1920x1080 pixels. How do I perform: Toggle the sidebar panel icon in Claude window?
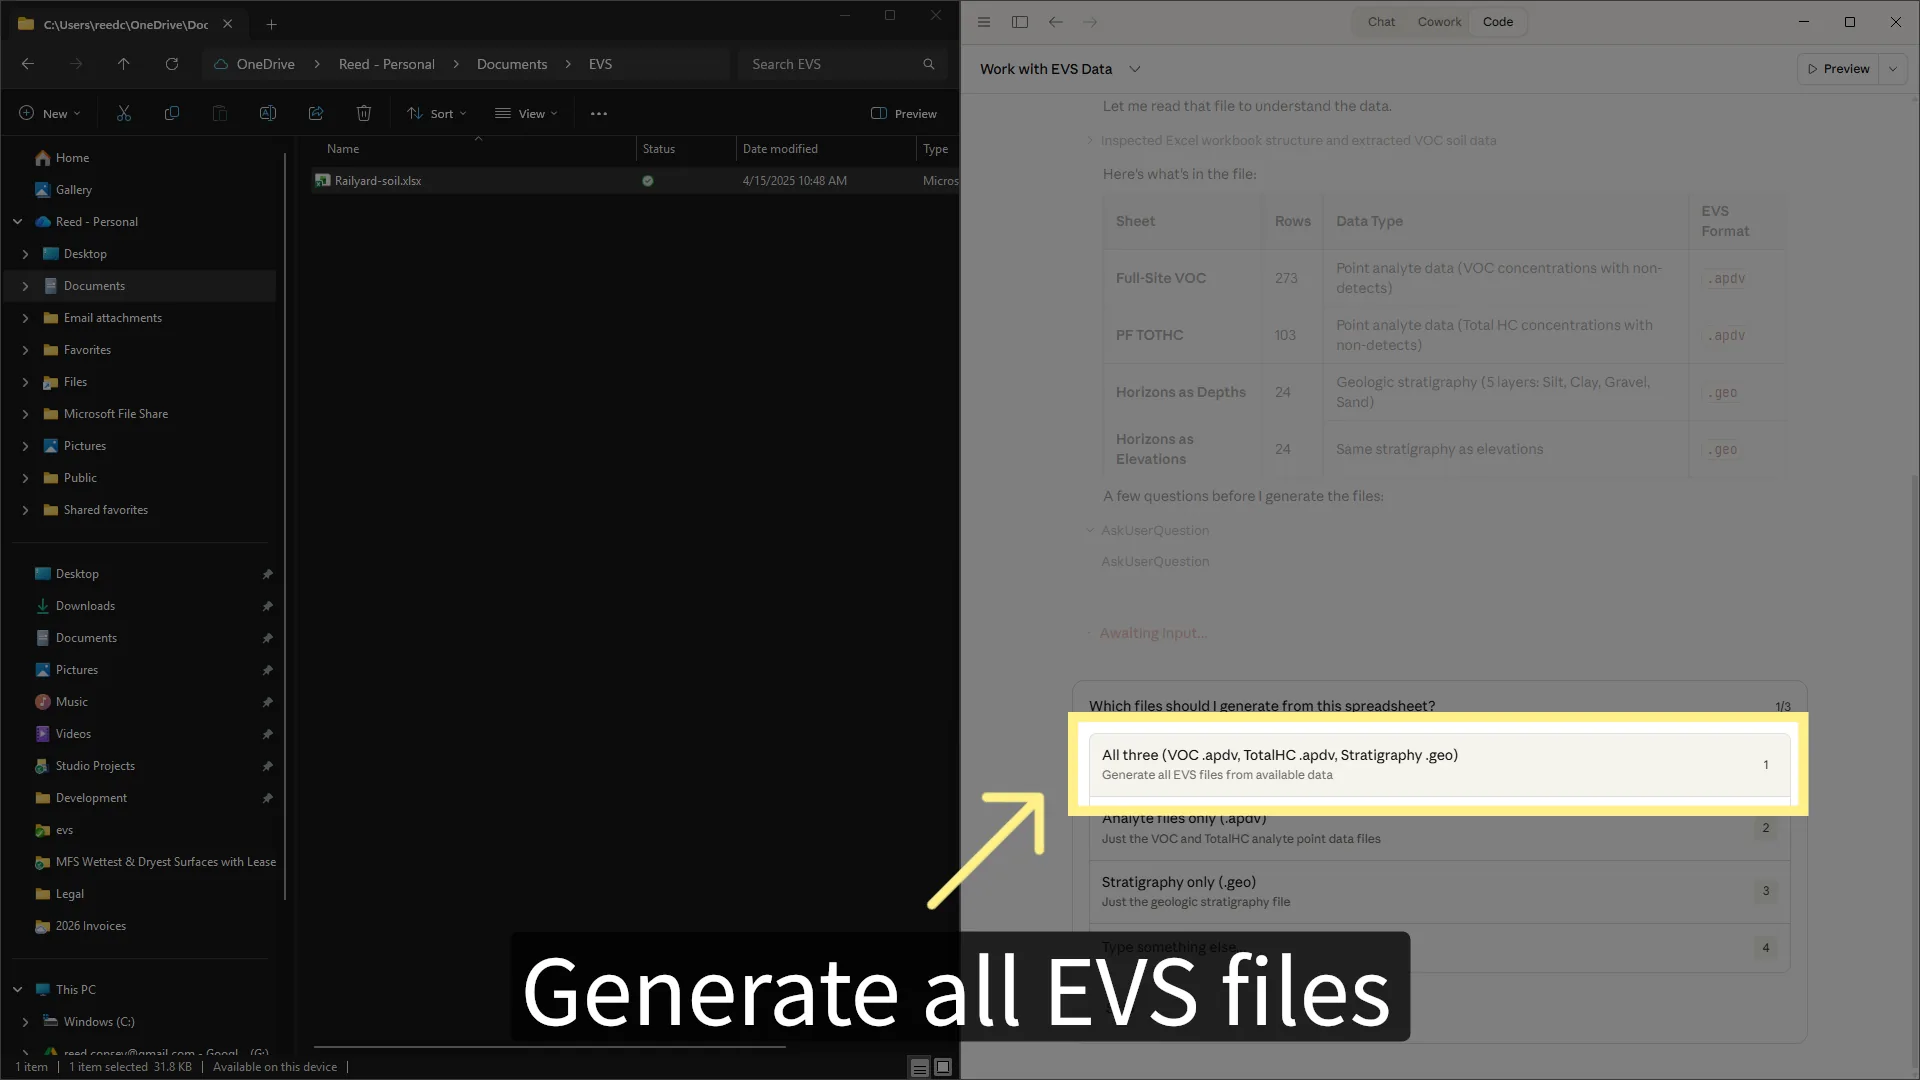click(1020, 22)
